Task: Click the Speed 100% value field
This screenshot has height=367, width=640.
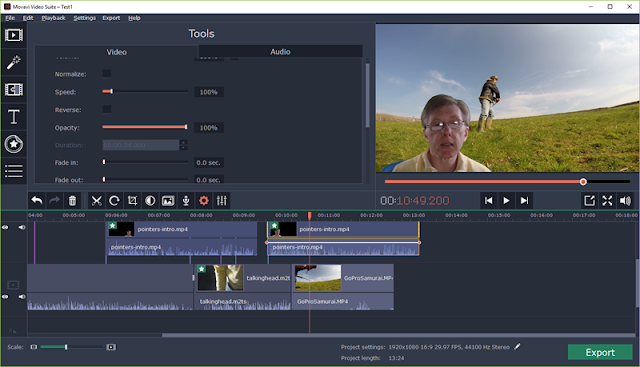Action: [x=209, y=92]
